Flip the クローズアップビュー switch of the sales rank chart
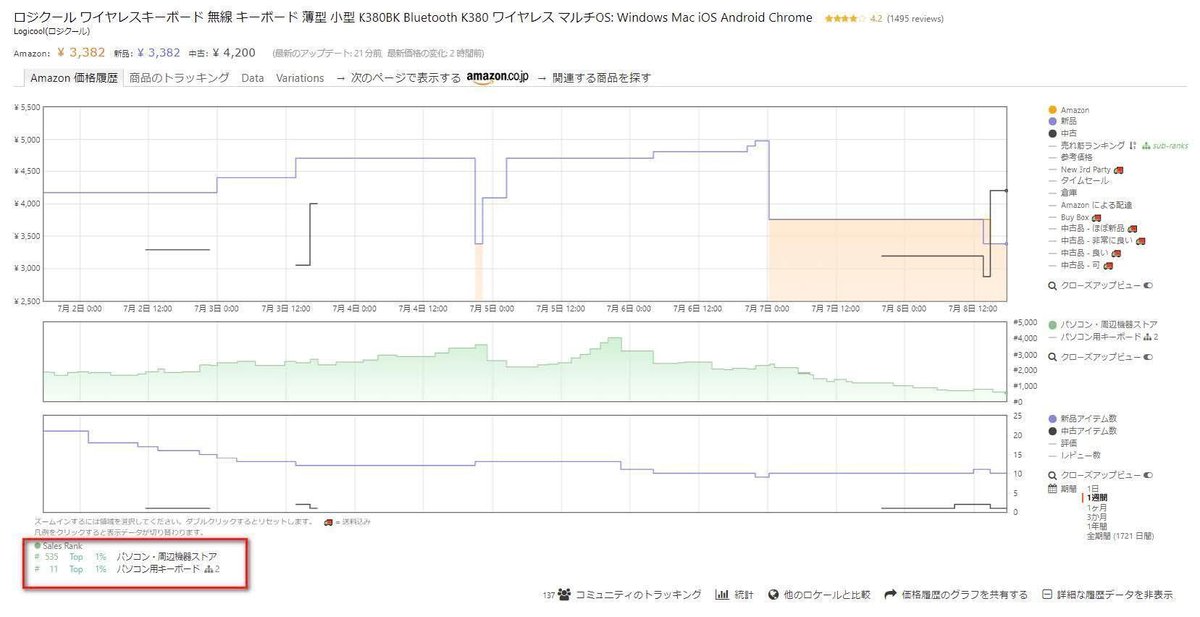 [1147, 356]
